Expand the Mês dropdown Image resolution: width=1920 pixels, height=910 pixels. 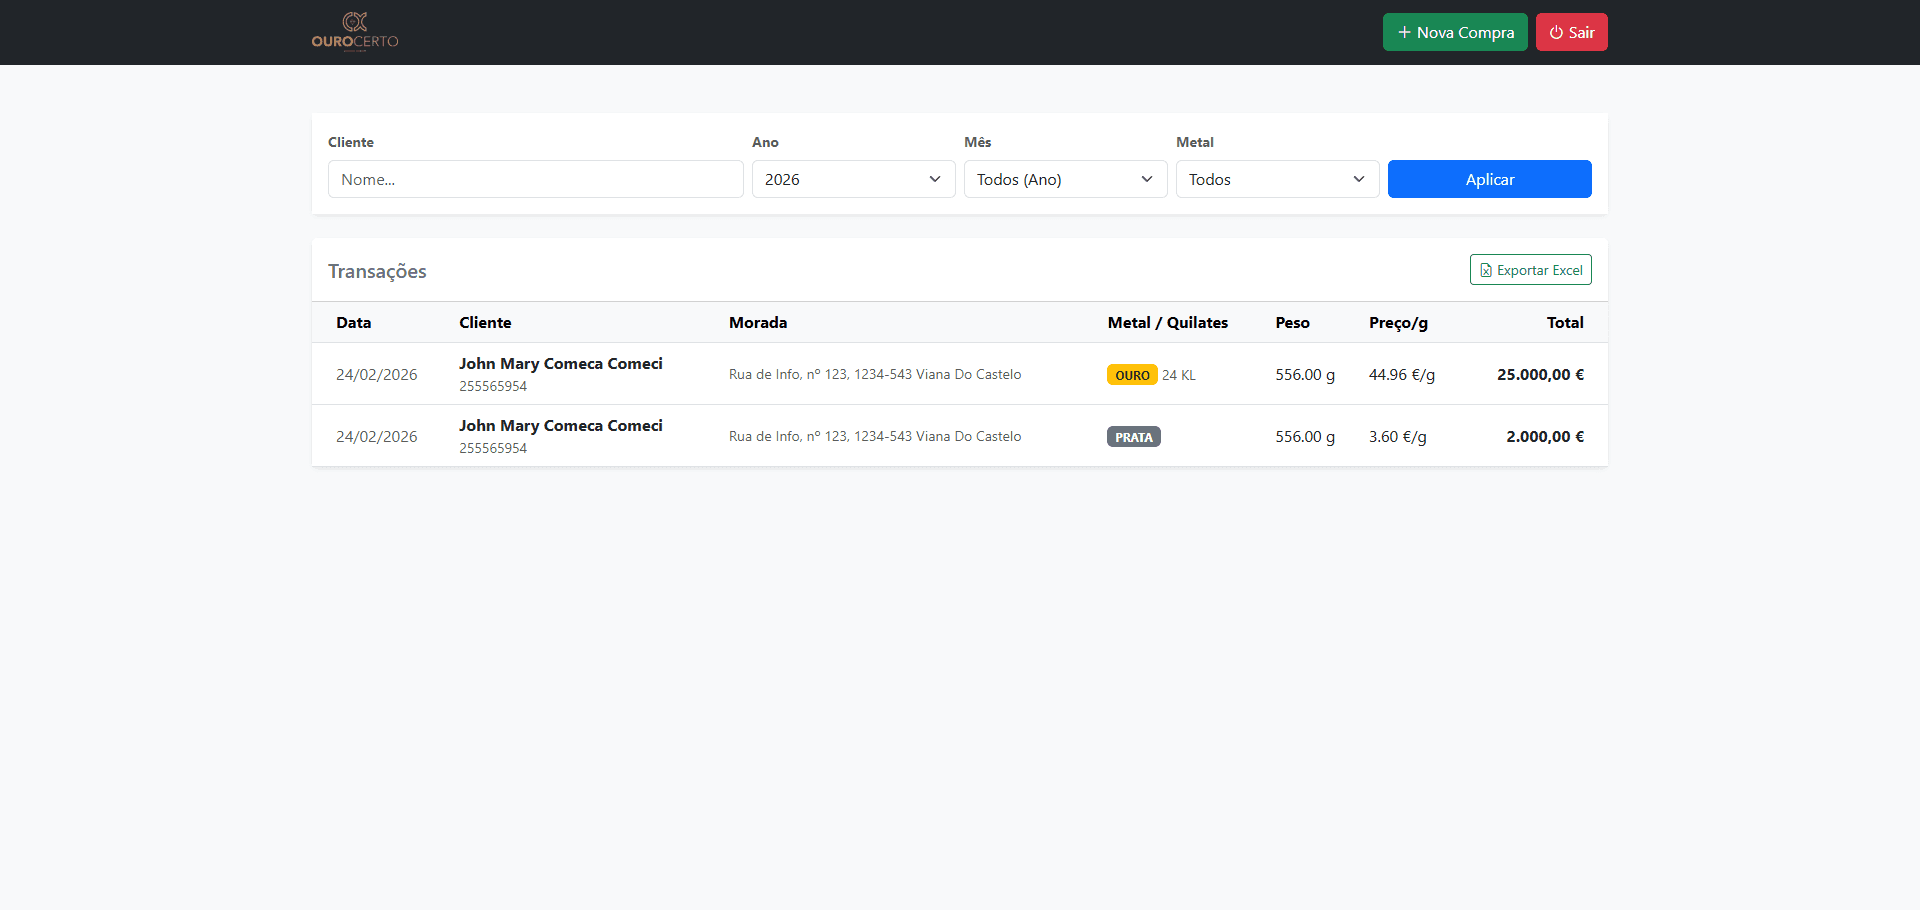point(1065,179)
